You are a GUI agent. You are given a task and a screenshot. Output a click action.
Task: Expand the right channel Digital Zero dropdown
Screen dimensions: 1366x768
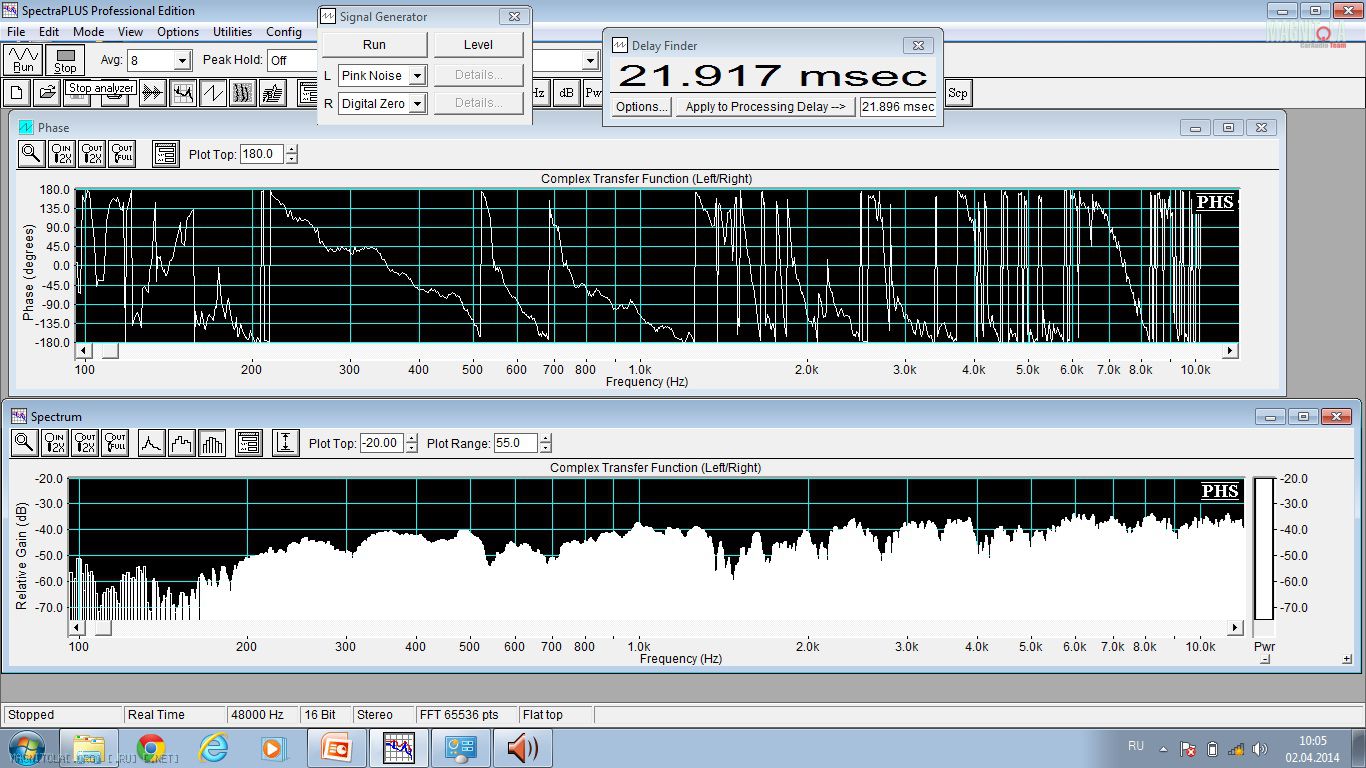pyautogui.click(x=417, y=104)
